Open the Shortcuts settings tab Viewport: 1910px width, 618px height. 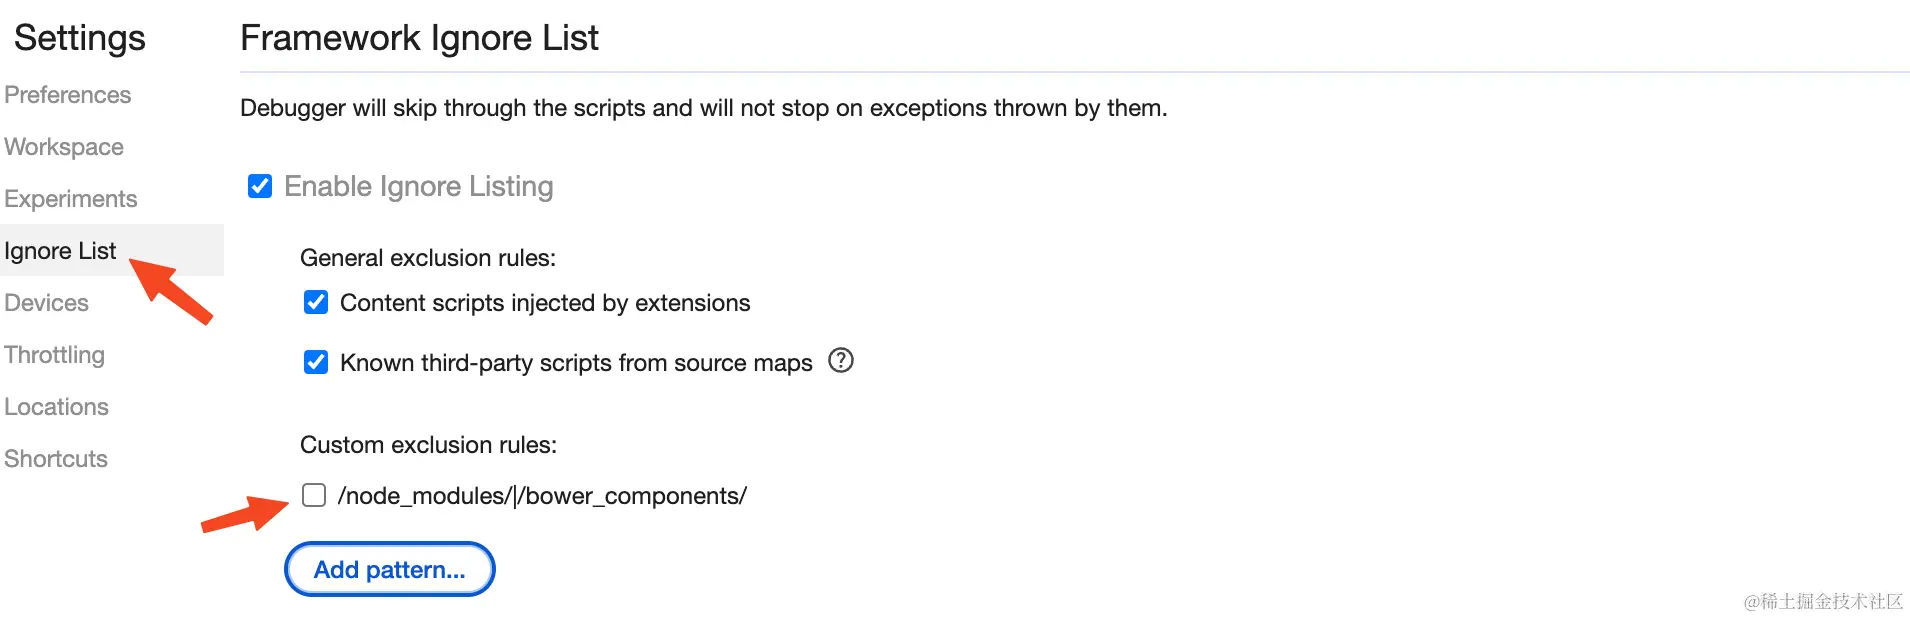pos(56,459)
